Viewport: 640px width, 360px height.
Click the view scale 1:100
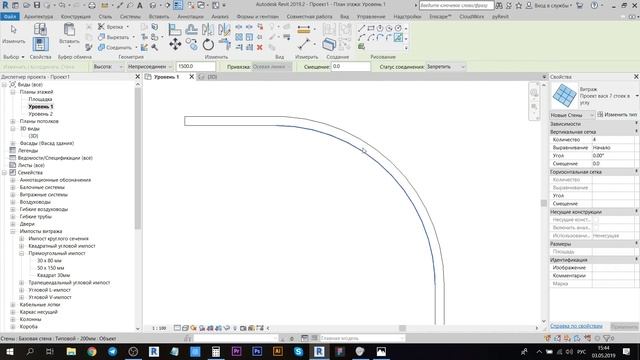pyautogui.click(x=159, y=328)
